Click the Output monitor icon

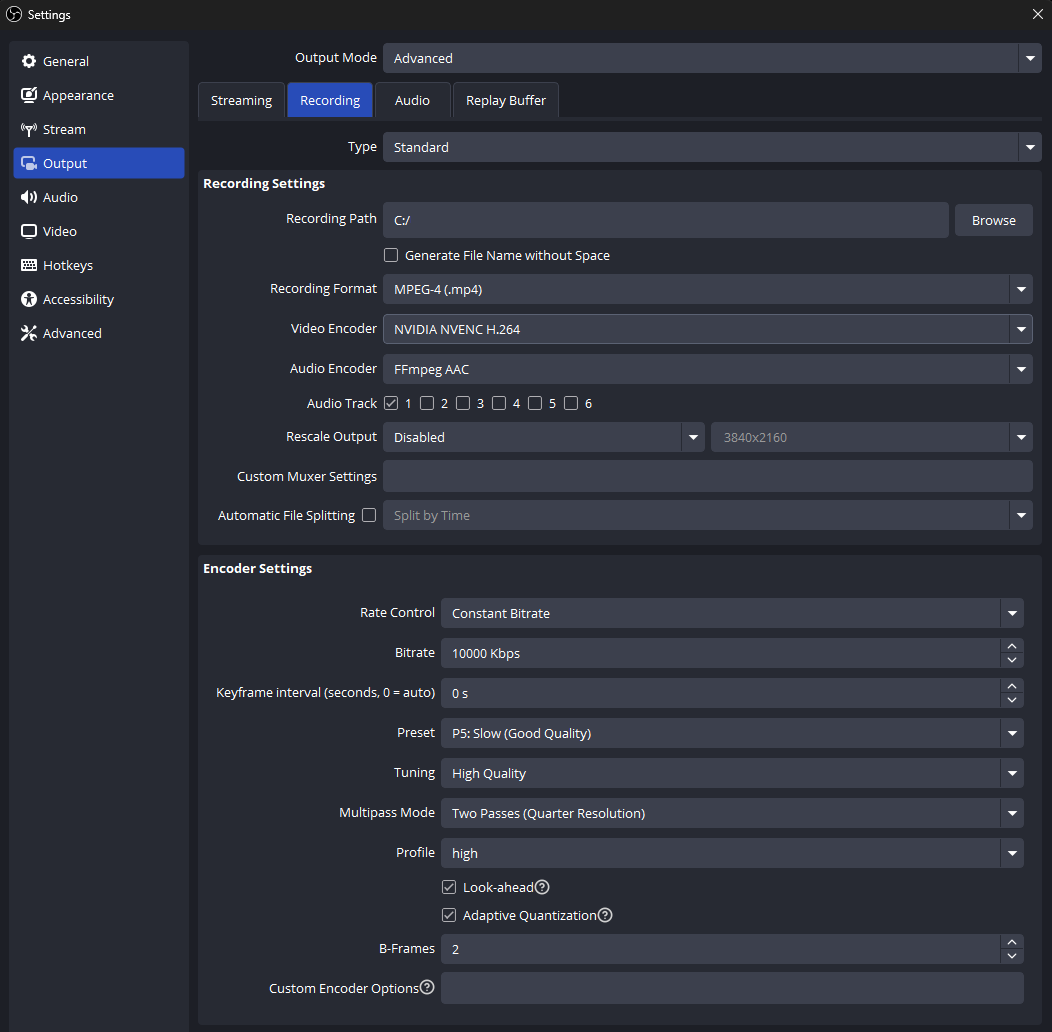28,163
